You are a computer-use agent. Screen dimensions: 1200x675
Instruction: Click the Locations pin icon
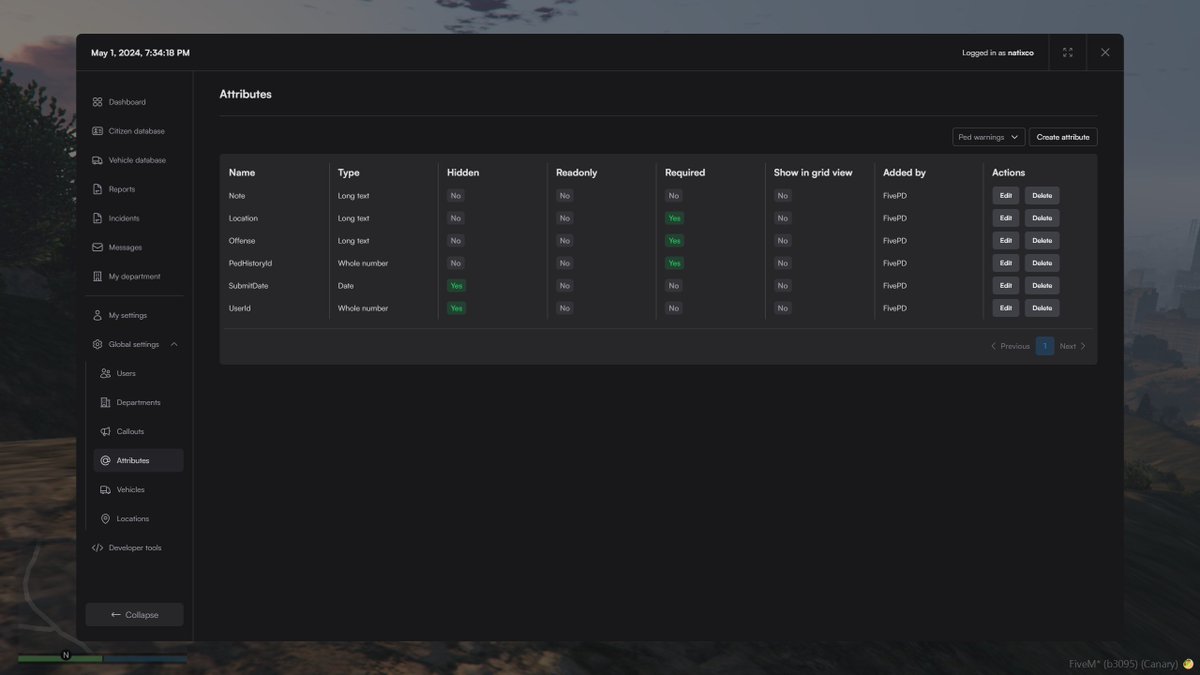(x=105, y=519)
